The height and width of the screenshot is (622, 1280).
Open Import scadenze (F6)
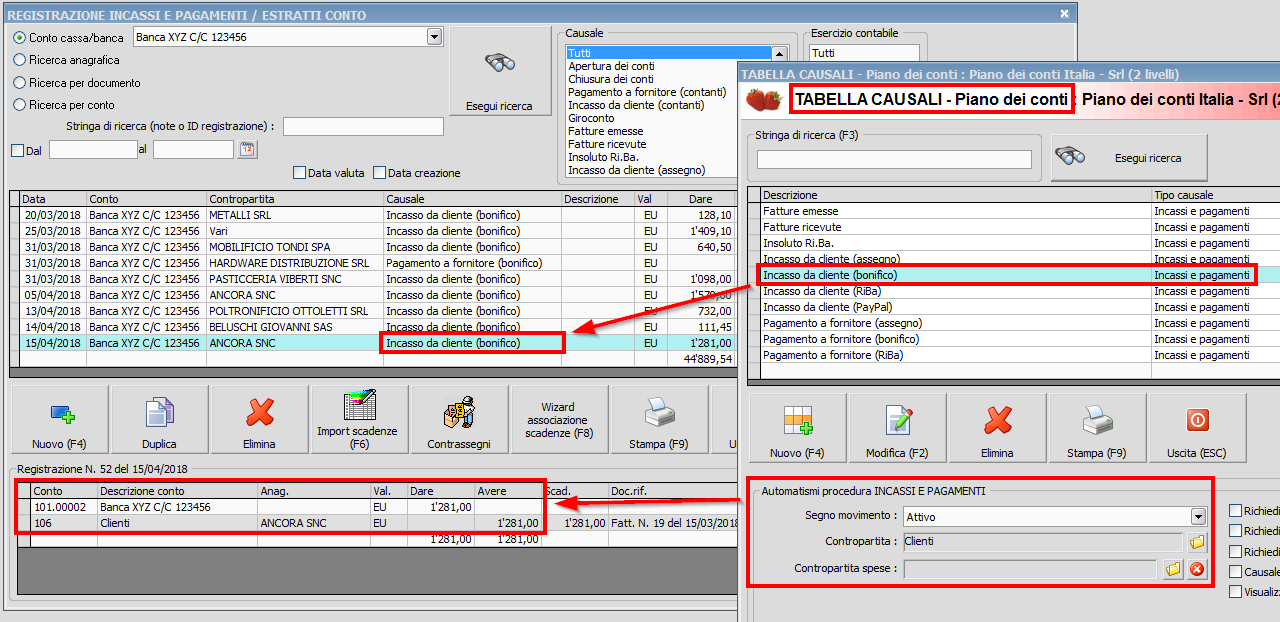358,420
